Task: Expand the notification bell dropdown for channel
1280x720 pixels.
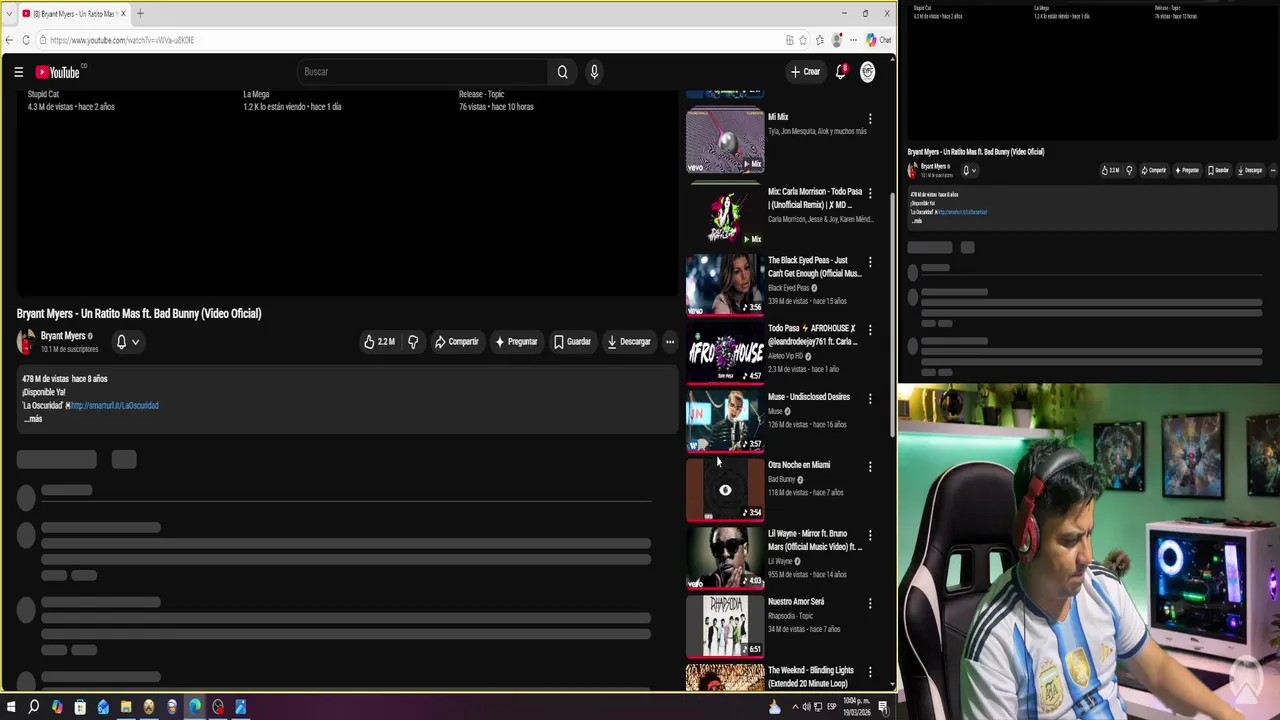Action: [x=127, y=342]
